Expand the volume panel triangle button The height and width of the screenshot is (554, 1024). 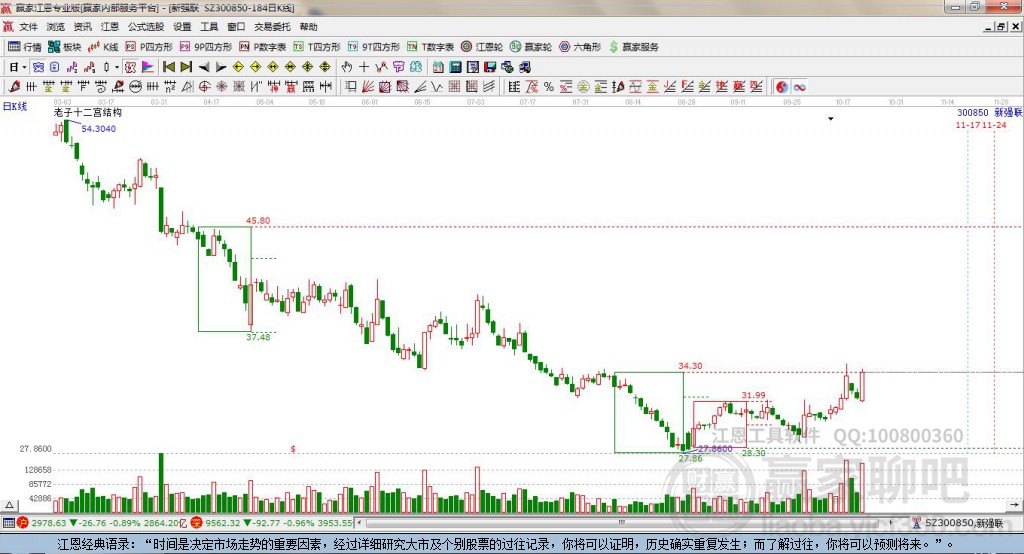[x=9, y=505]
